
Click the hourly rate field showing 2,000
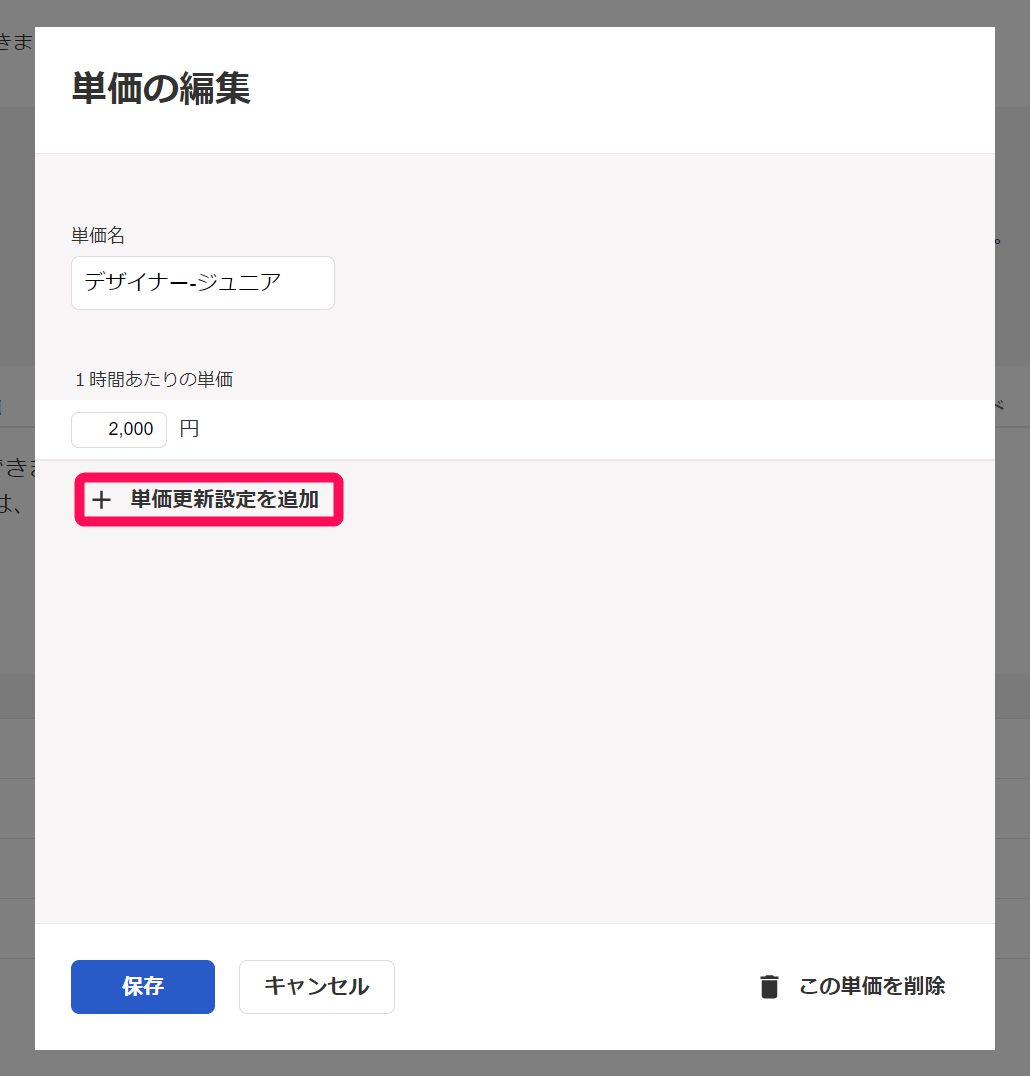tap(119, 430)
